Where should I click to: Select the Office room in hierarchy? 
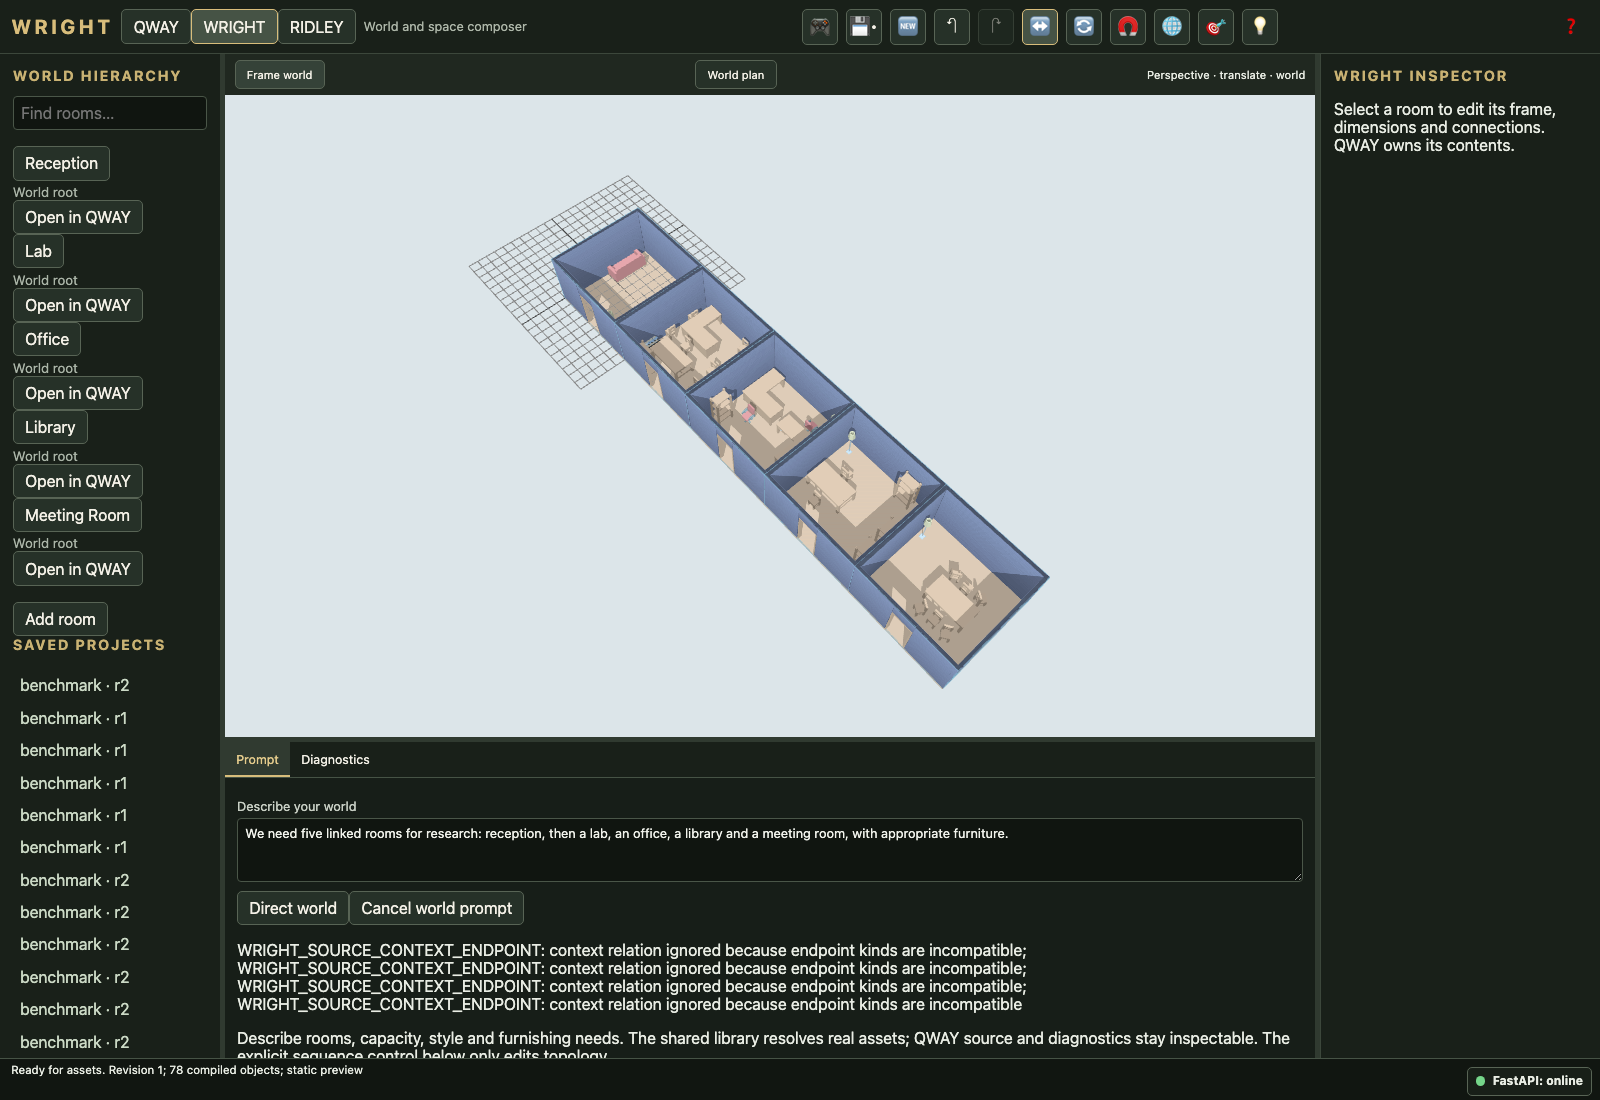pos(47,339)
